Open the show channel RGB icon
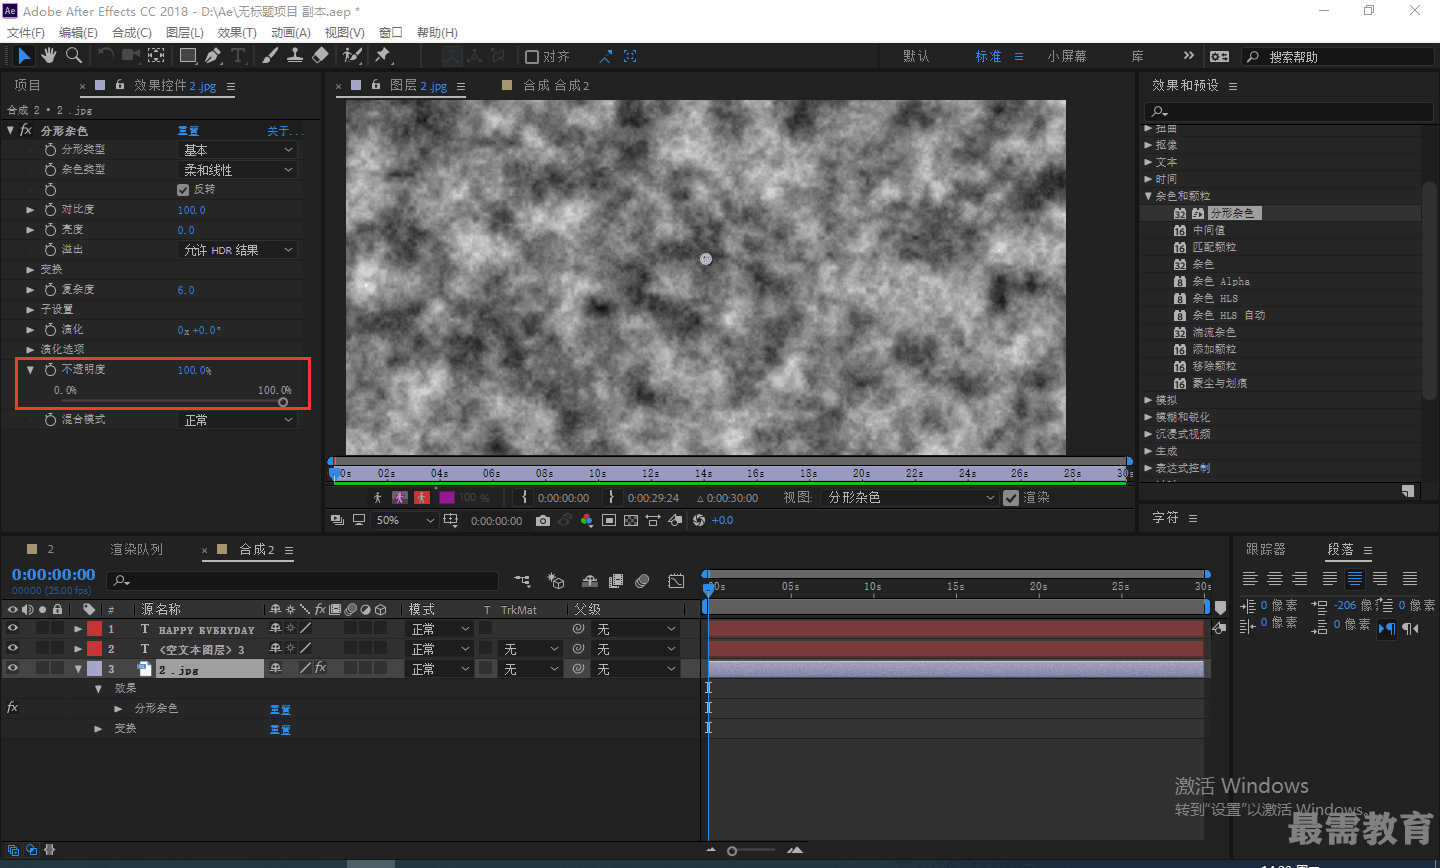This screenshot has height=868, width=1440. tap(587, 520)
